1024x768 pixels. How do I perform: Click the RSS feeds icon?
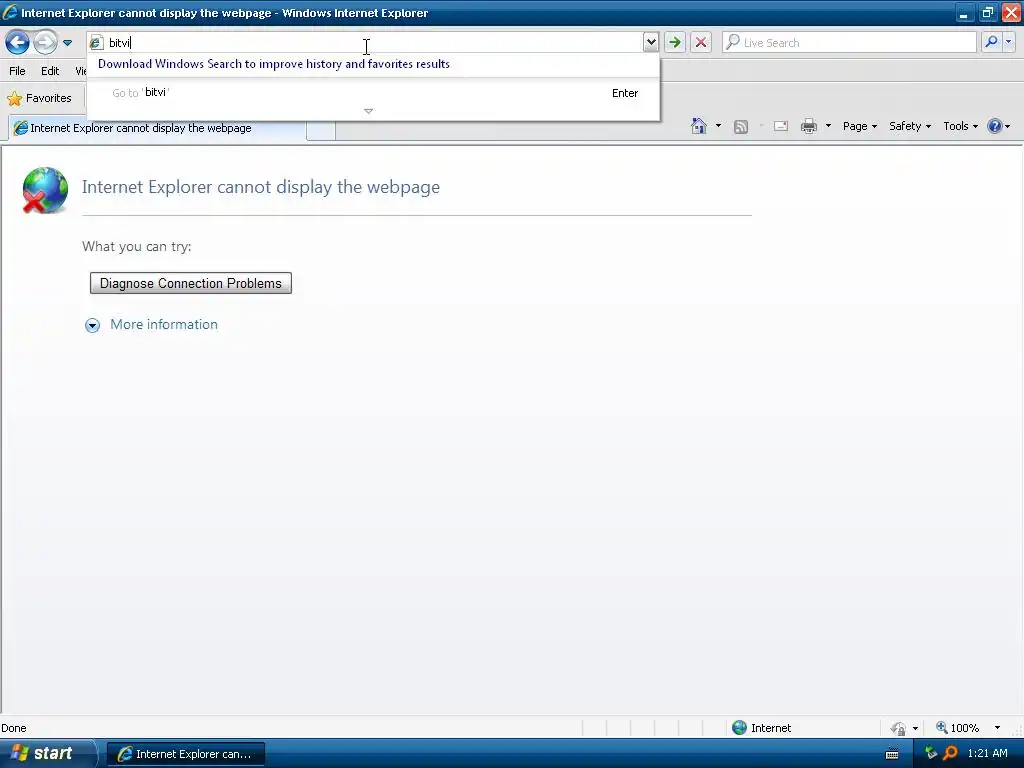coord(741,127)
